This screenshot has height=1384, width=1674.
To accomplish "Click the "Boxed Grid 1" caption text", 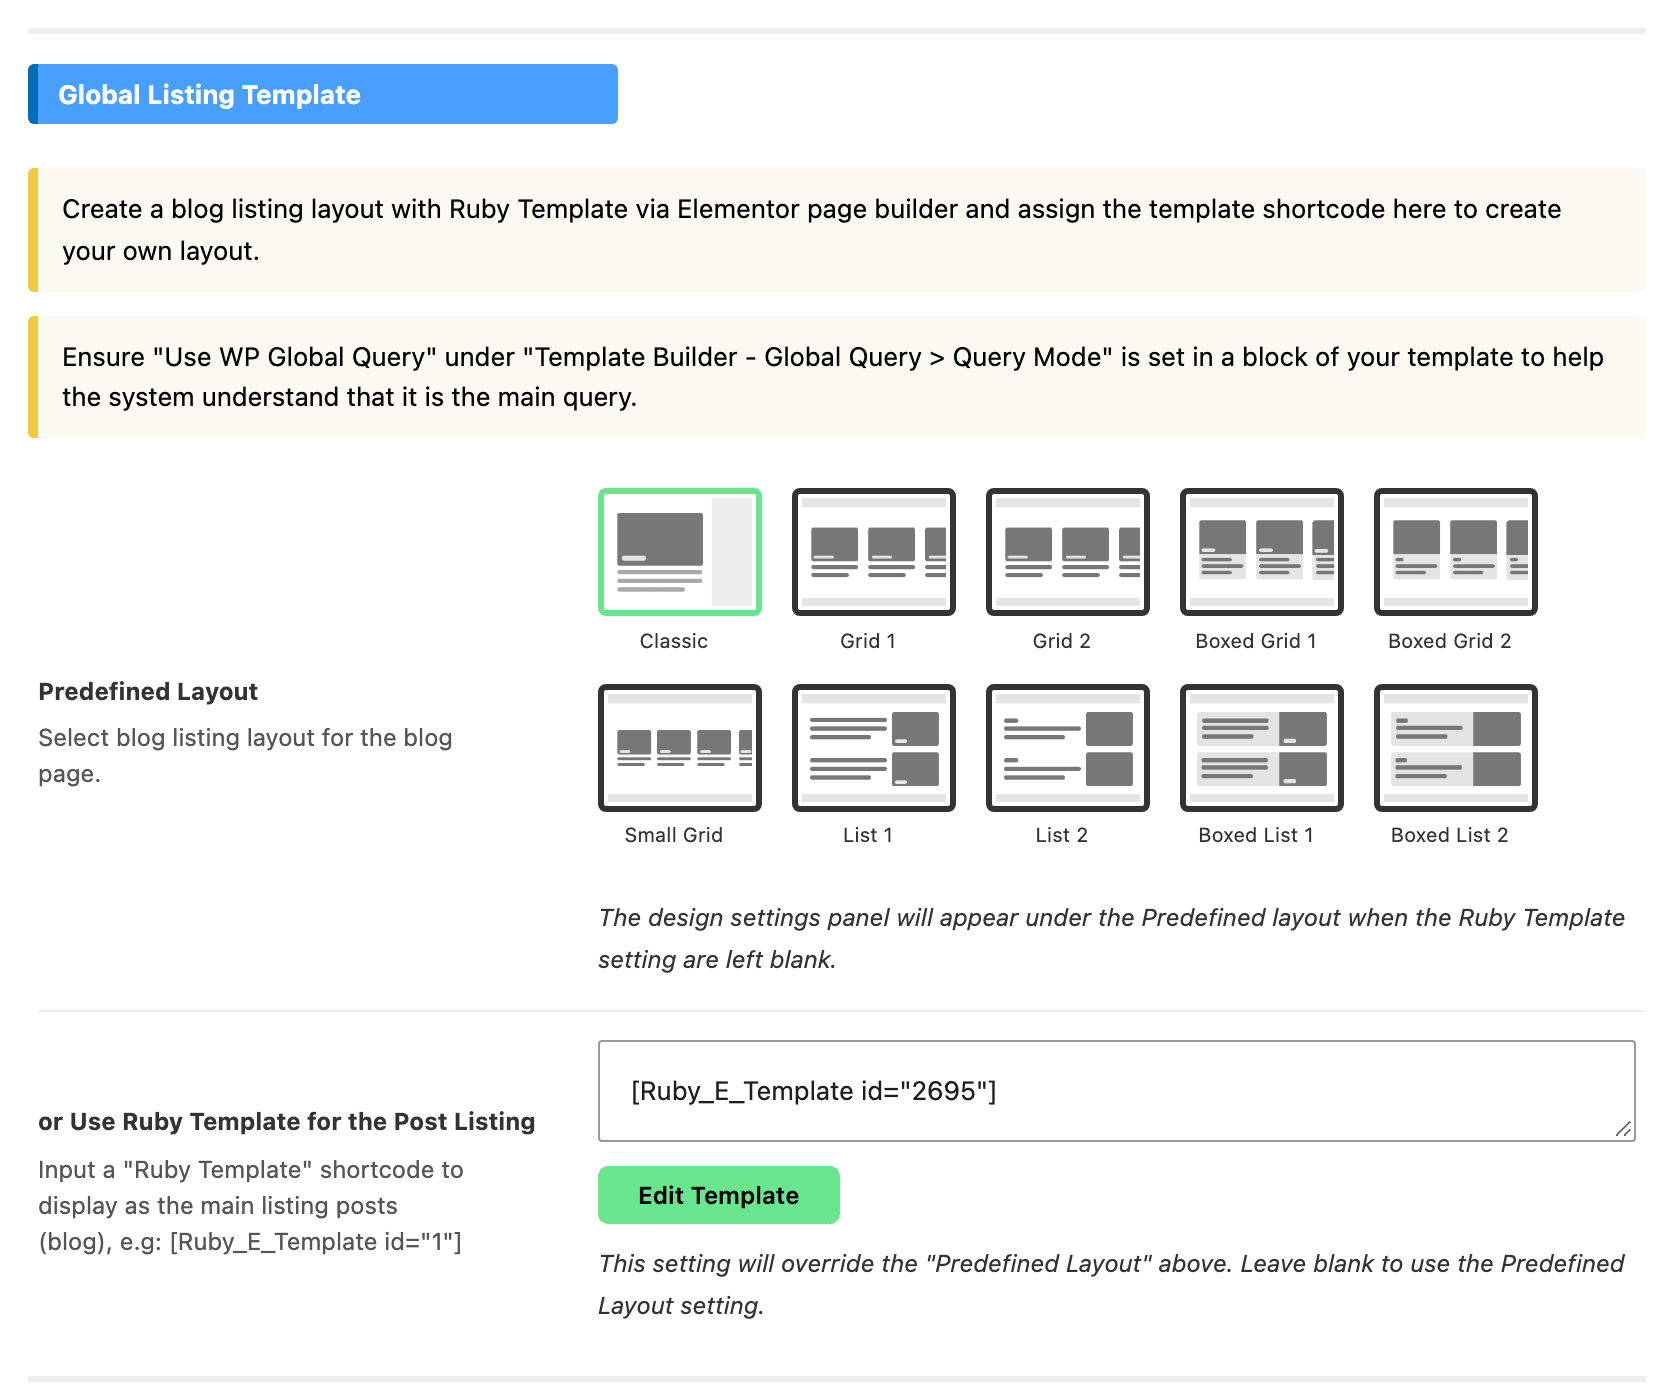I will (1256, 641).
